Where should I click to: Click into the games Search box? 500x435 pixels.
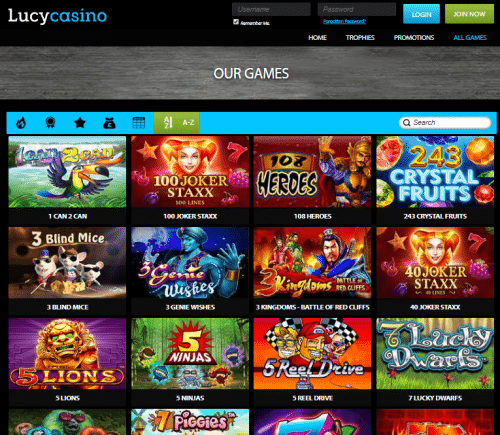[x=445, y=123]
